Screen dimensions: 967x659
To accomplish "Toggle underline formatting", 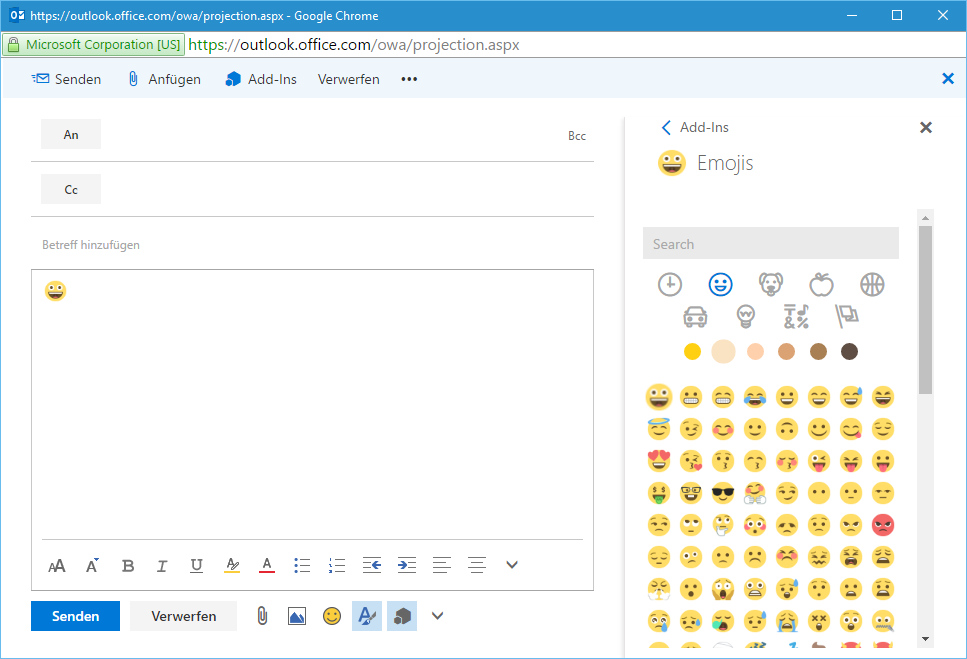I will (196, 565).
